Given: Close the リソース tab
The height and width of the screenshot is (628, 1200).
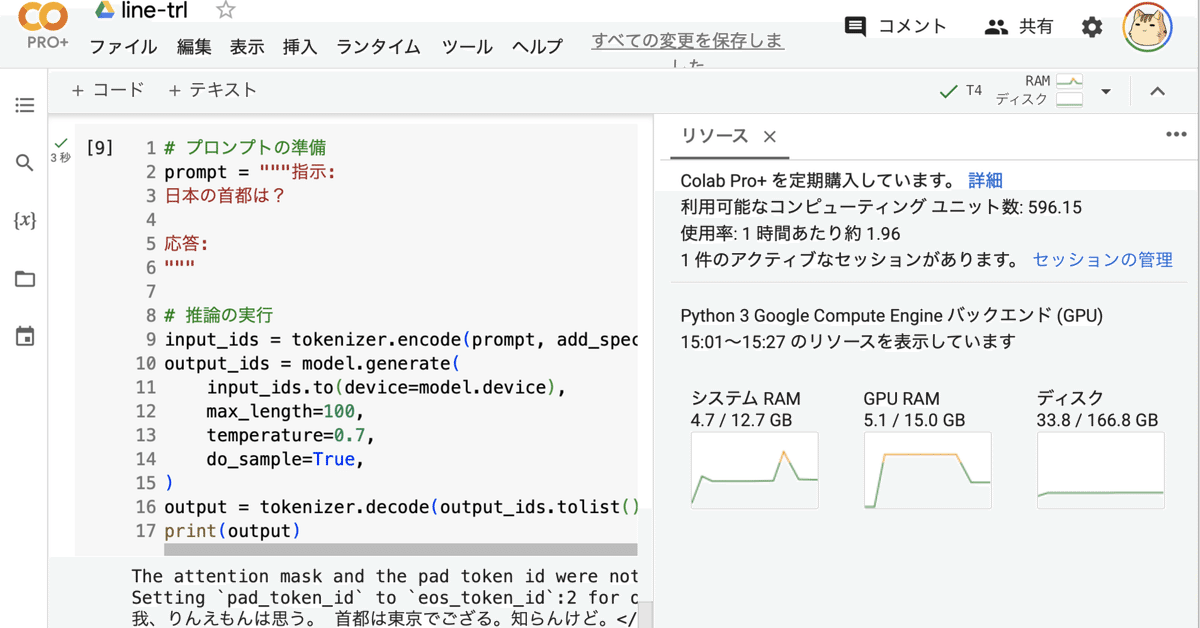Looking at the screenshot, I should tap(769, 137).
